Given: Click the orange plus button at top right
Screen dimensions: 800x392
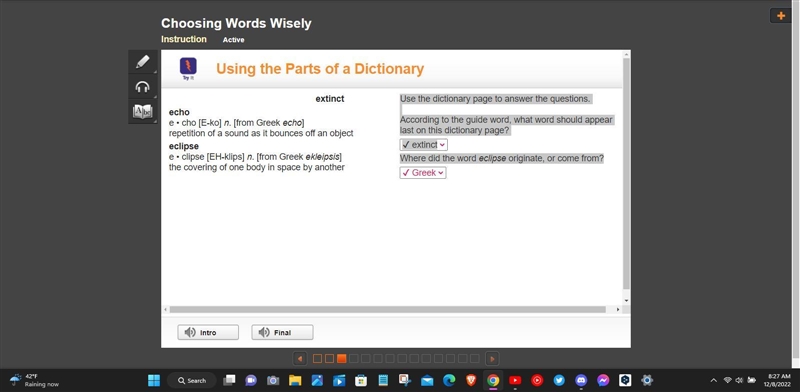Looking at the screenshot, I should 781,16.
